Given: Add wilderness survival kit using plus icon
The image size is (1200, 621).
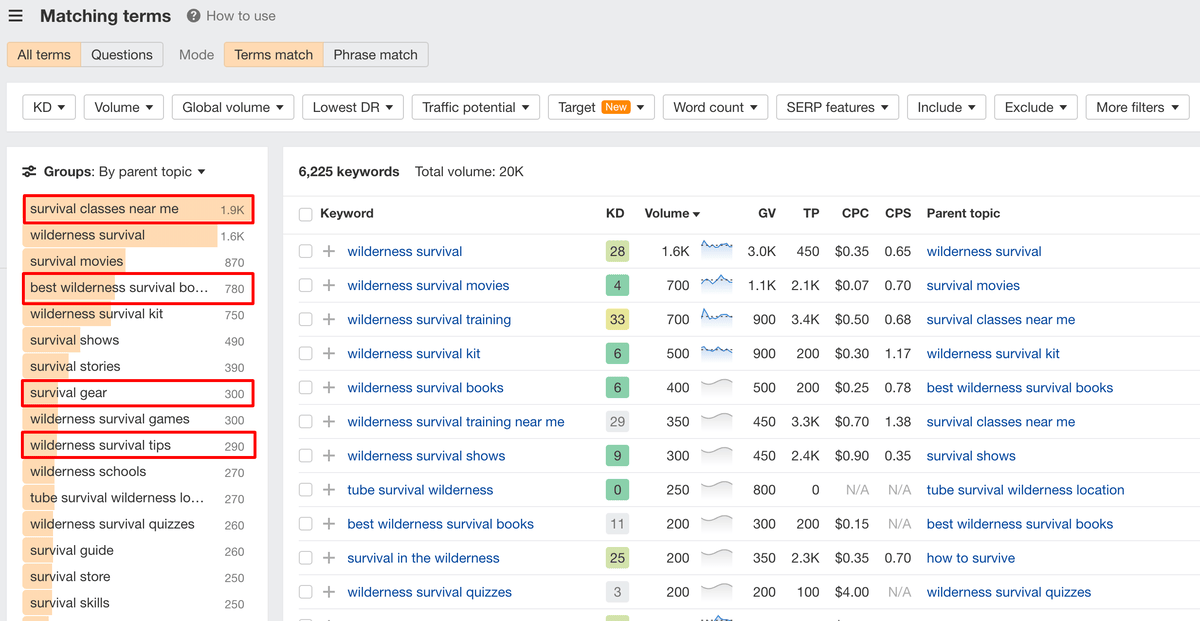Looking at the screenshot, I should pyautogui.click(x=329, y=354).
